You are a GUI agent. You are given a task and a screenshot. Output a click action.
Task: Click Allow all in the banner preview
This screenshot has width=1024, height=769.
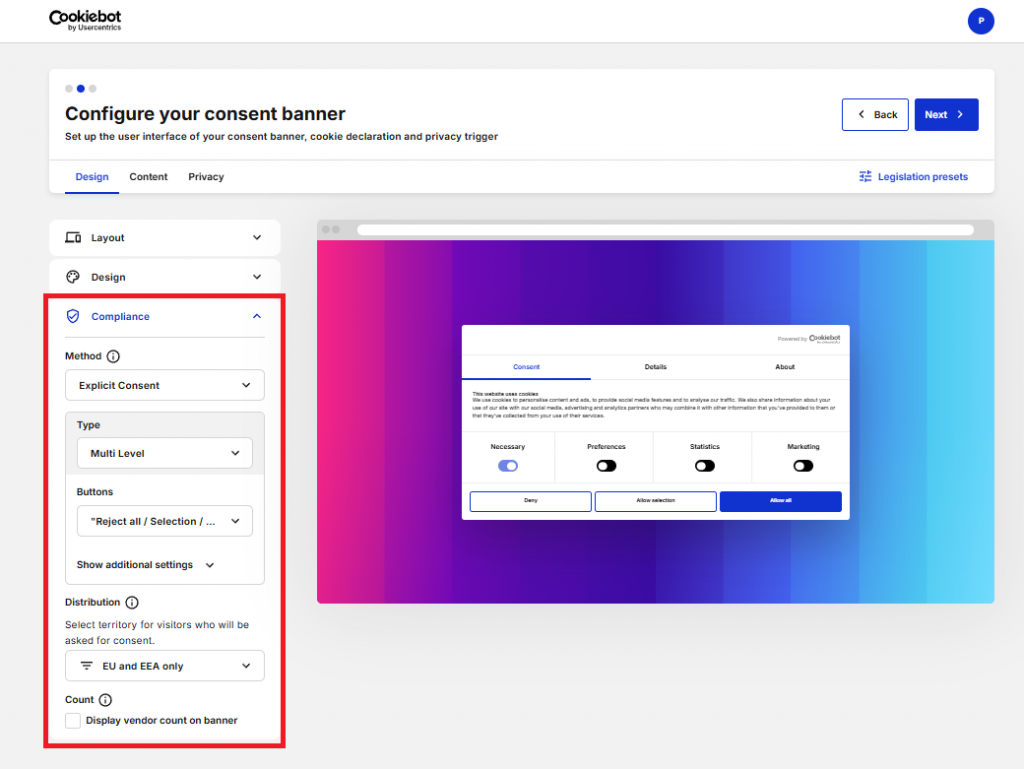(x=780, y=500)
